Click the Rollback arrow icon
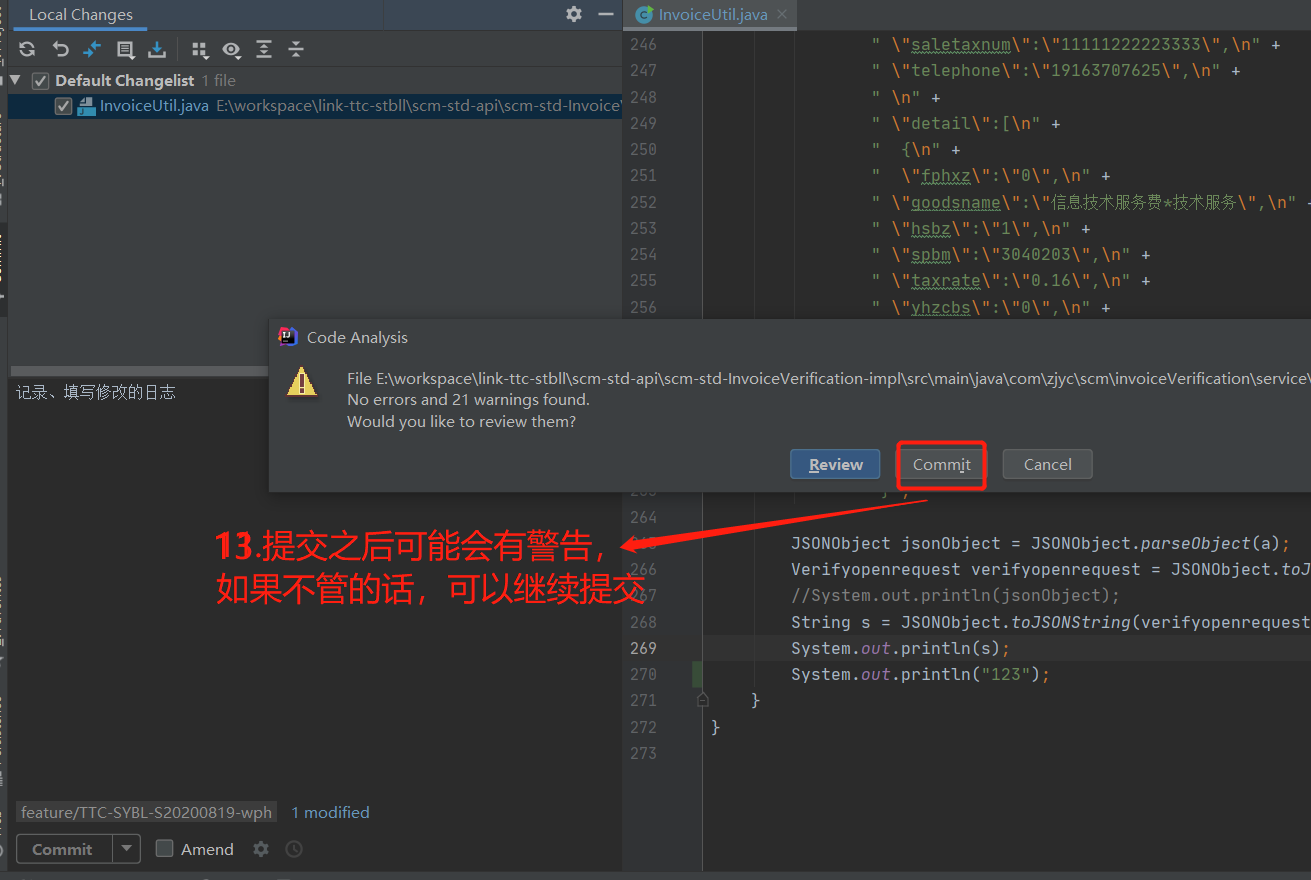 (x=60, y=49)
